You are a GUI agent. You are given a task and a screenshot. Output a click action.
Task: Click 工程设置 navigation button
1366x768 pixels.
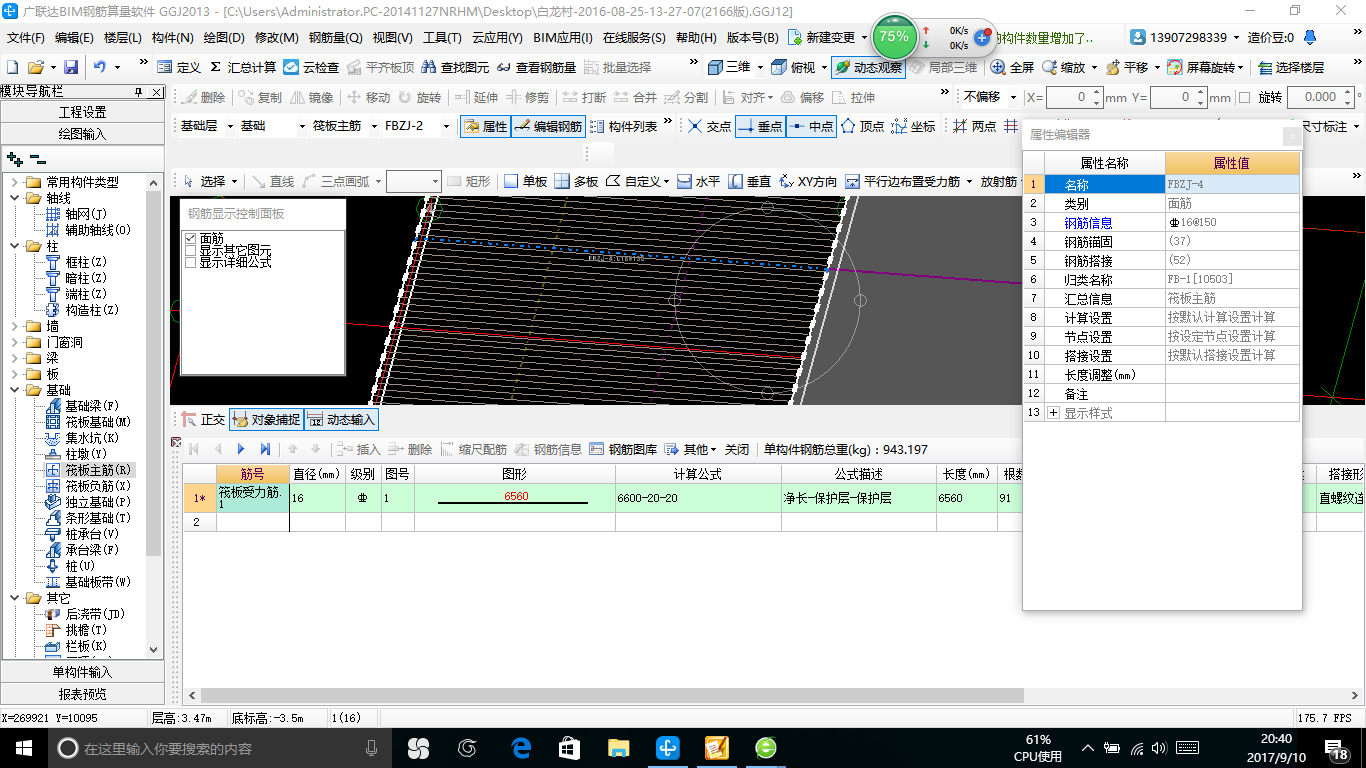(x=83, y=112)
